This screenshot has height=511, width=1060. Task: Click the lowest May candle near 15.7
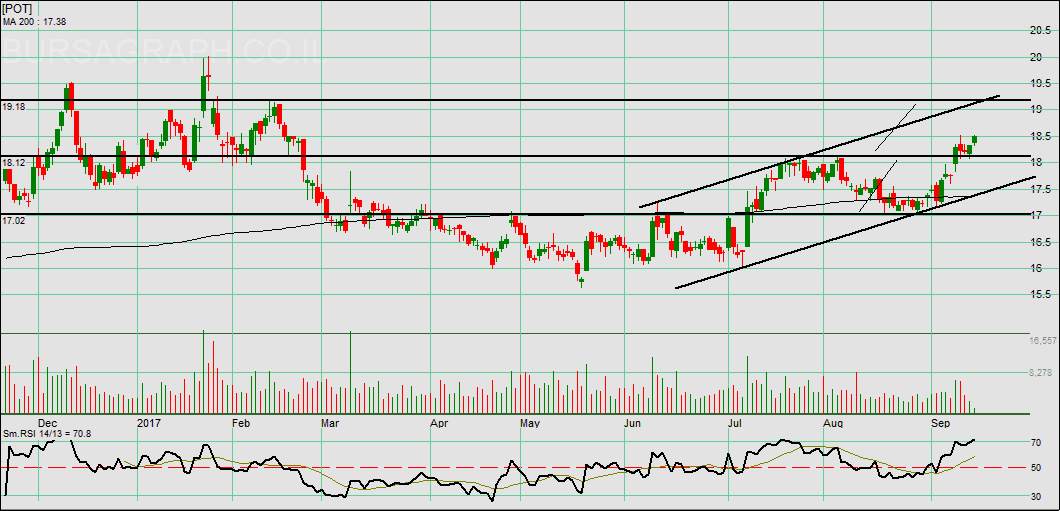pyautogui.click(x=581, y=281)
